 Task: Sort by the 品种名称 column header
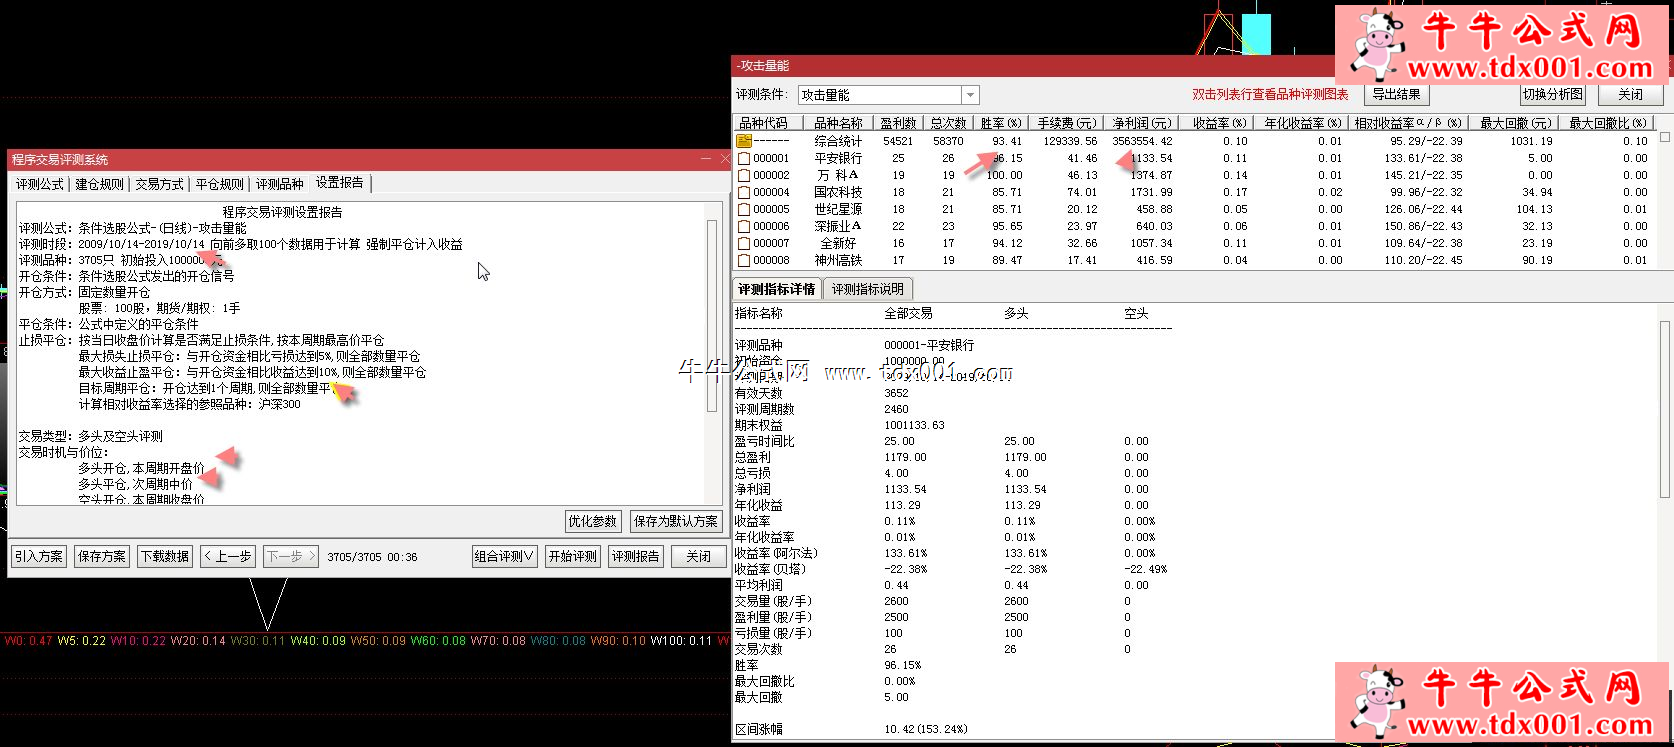(x=839, y=123)
